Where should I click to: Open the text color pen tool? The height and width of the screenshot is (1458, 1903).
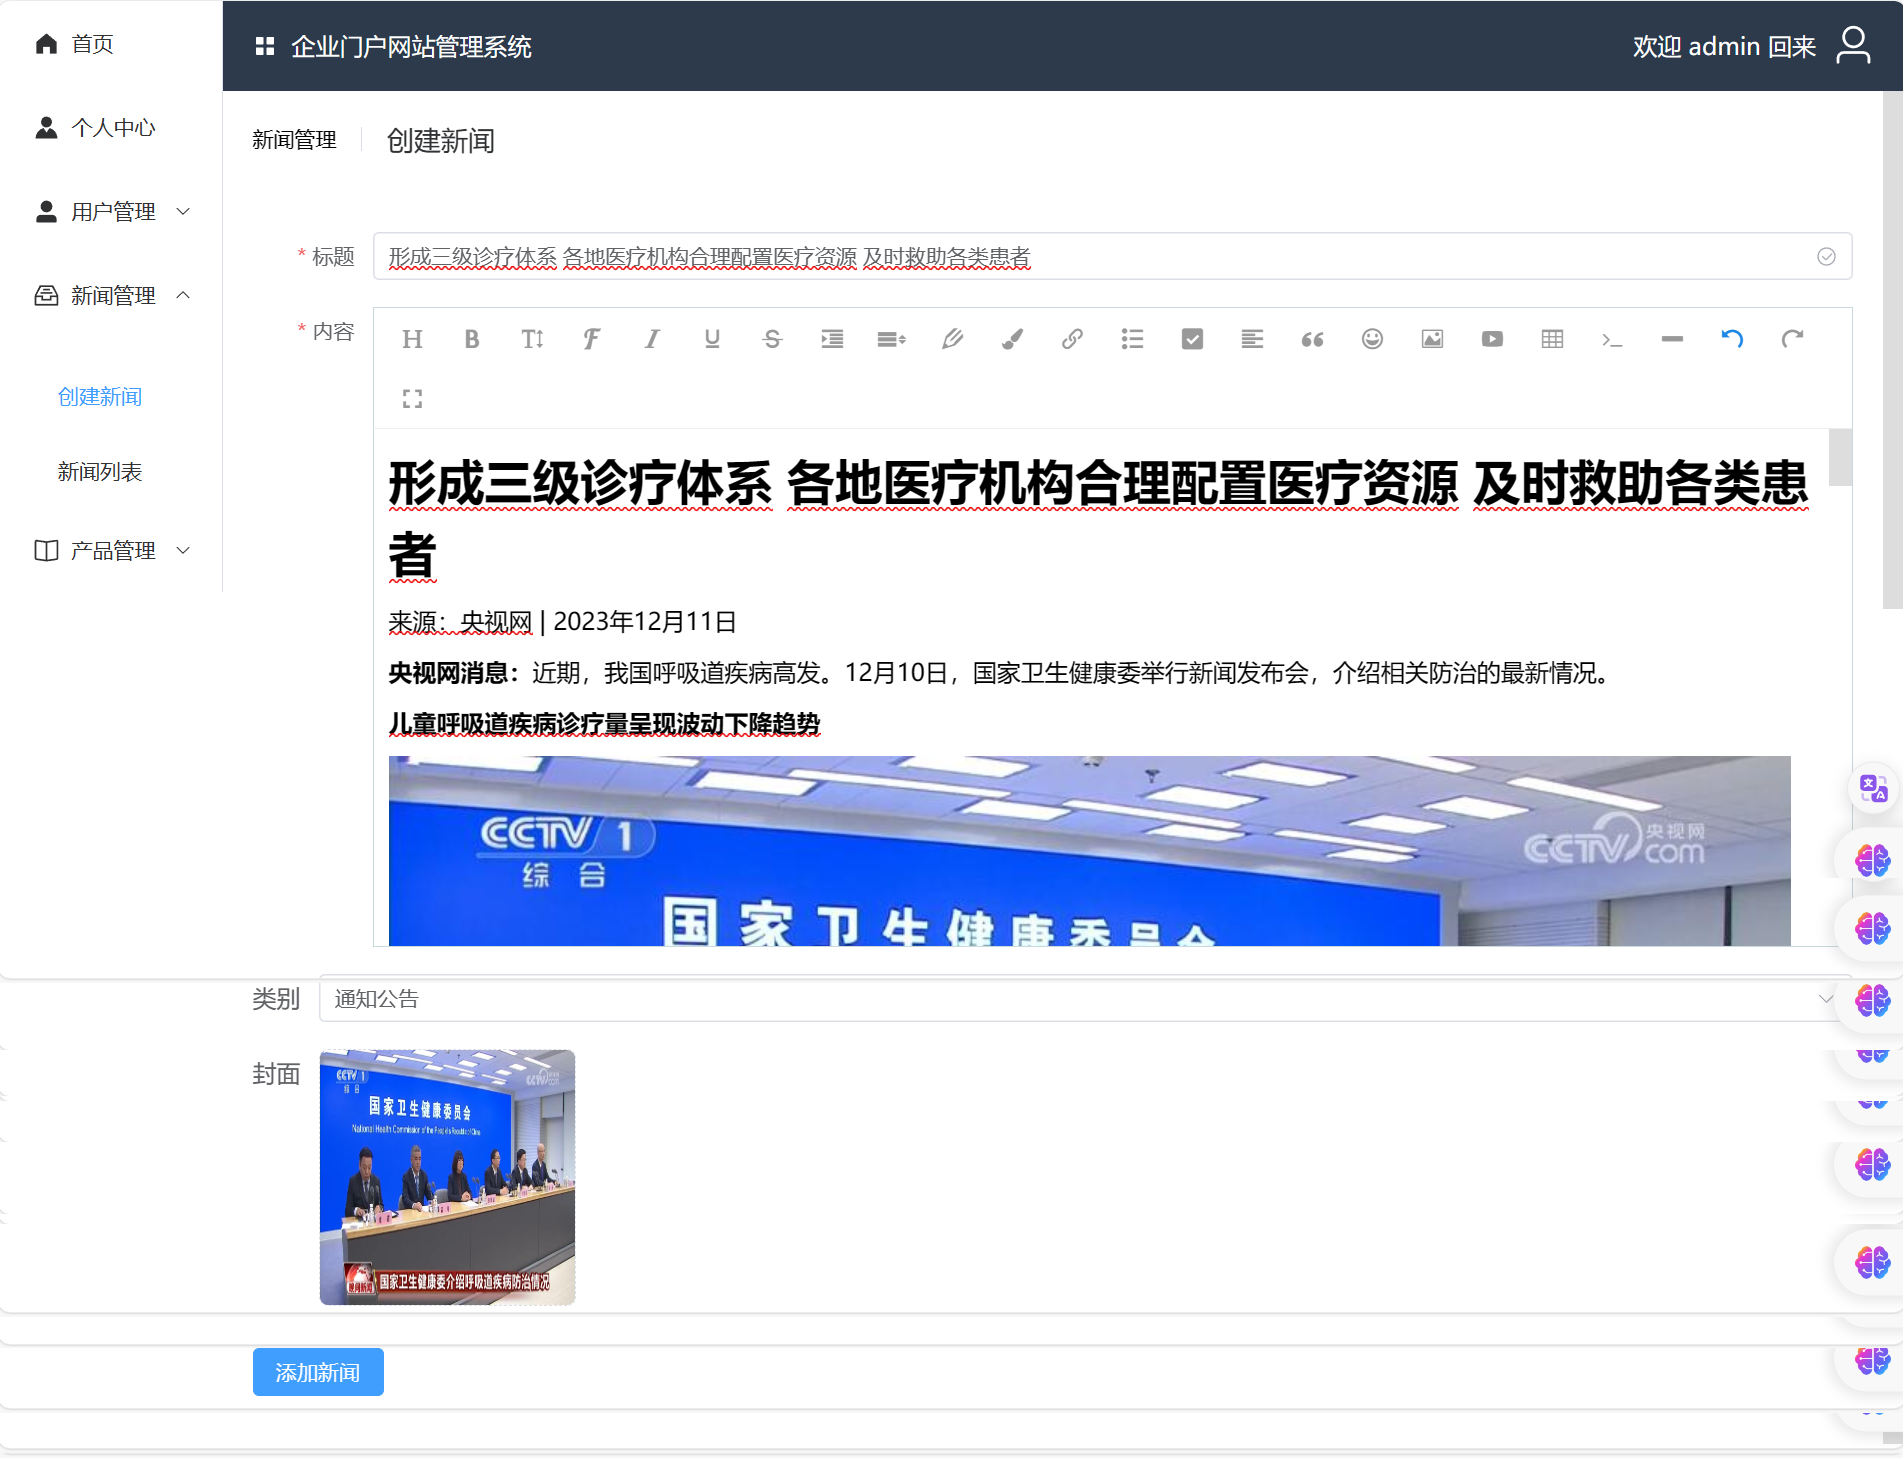(952, 339)
